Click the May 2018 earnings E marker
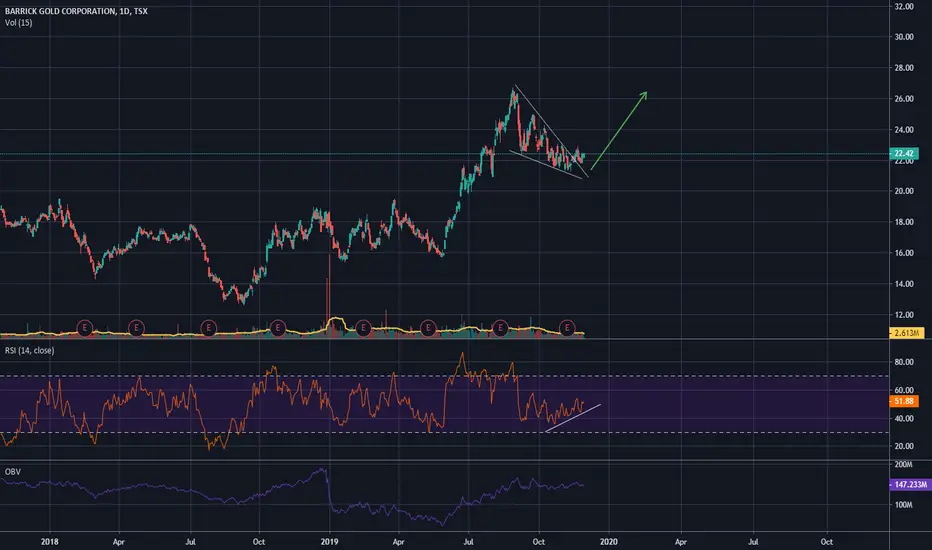 (x=136, y=328)
